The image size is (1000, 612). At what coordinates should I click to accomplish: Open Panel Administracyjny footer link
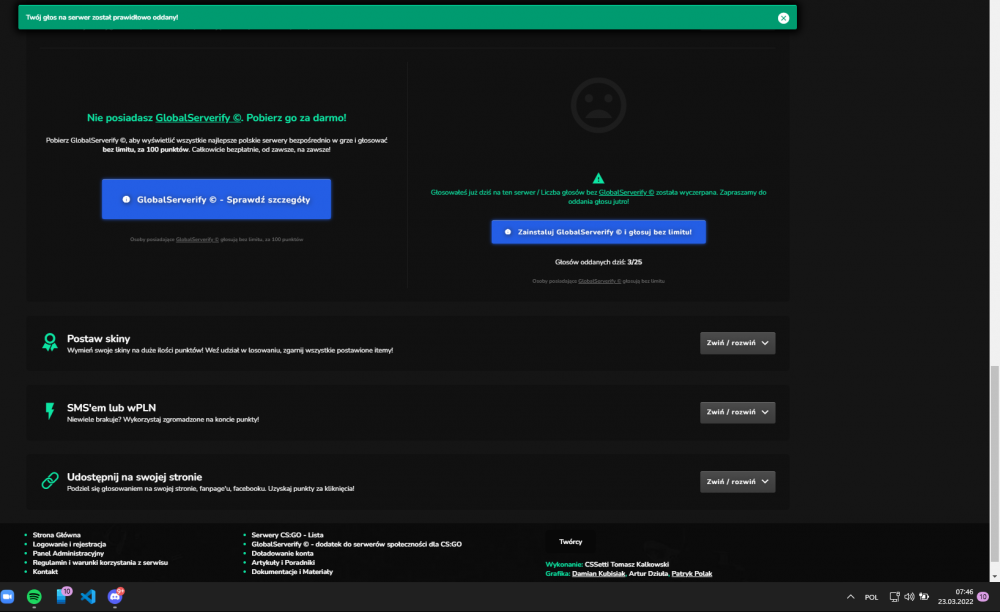68,553
